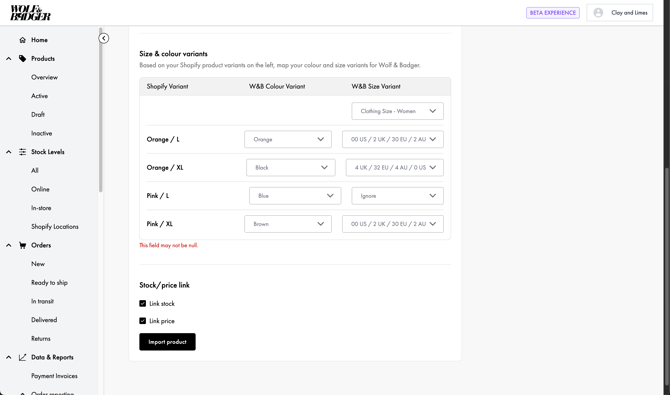Open Orange / XL size variant dropdown
670x395 pixels.
coord(394,168)
